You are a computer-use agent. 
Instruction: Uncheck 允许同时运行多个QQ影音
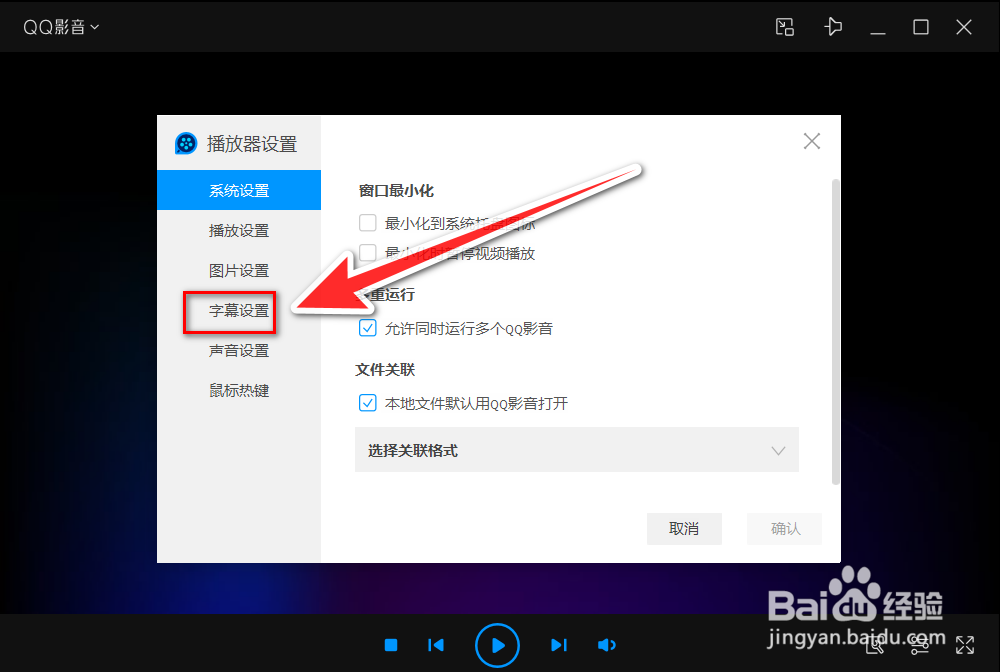point(367,328)
